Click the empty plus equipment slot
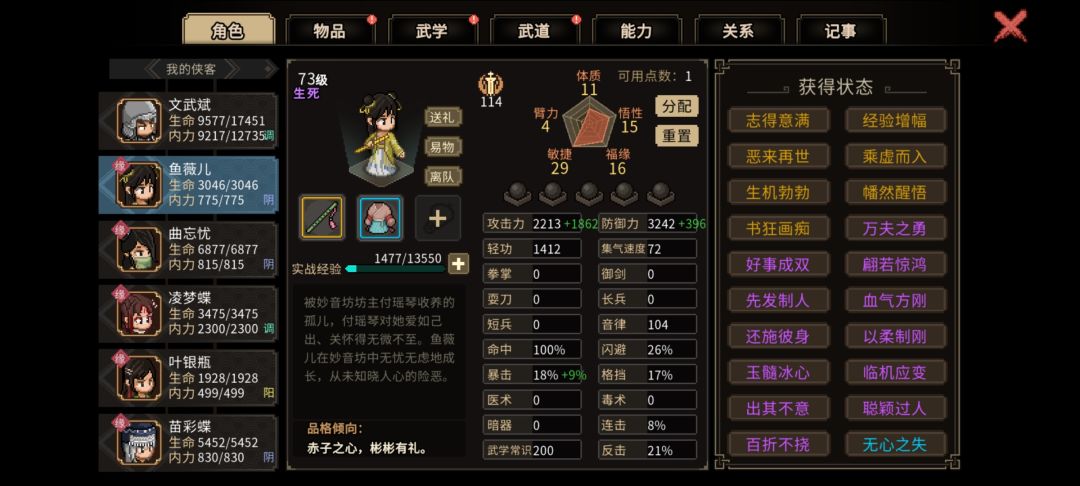This screenshot has width=1080, height=486. 438,218
